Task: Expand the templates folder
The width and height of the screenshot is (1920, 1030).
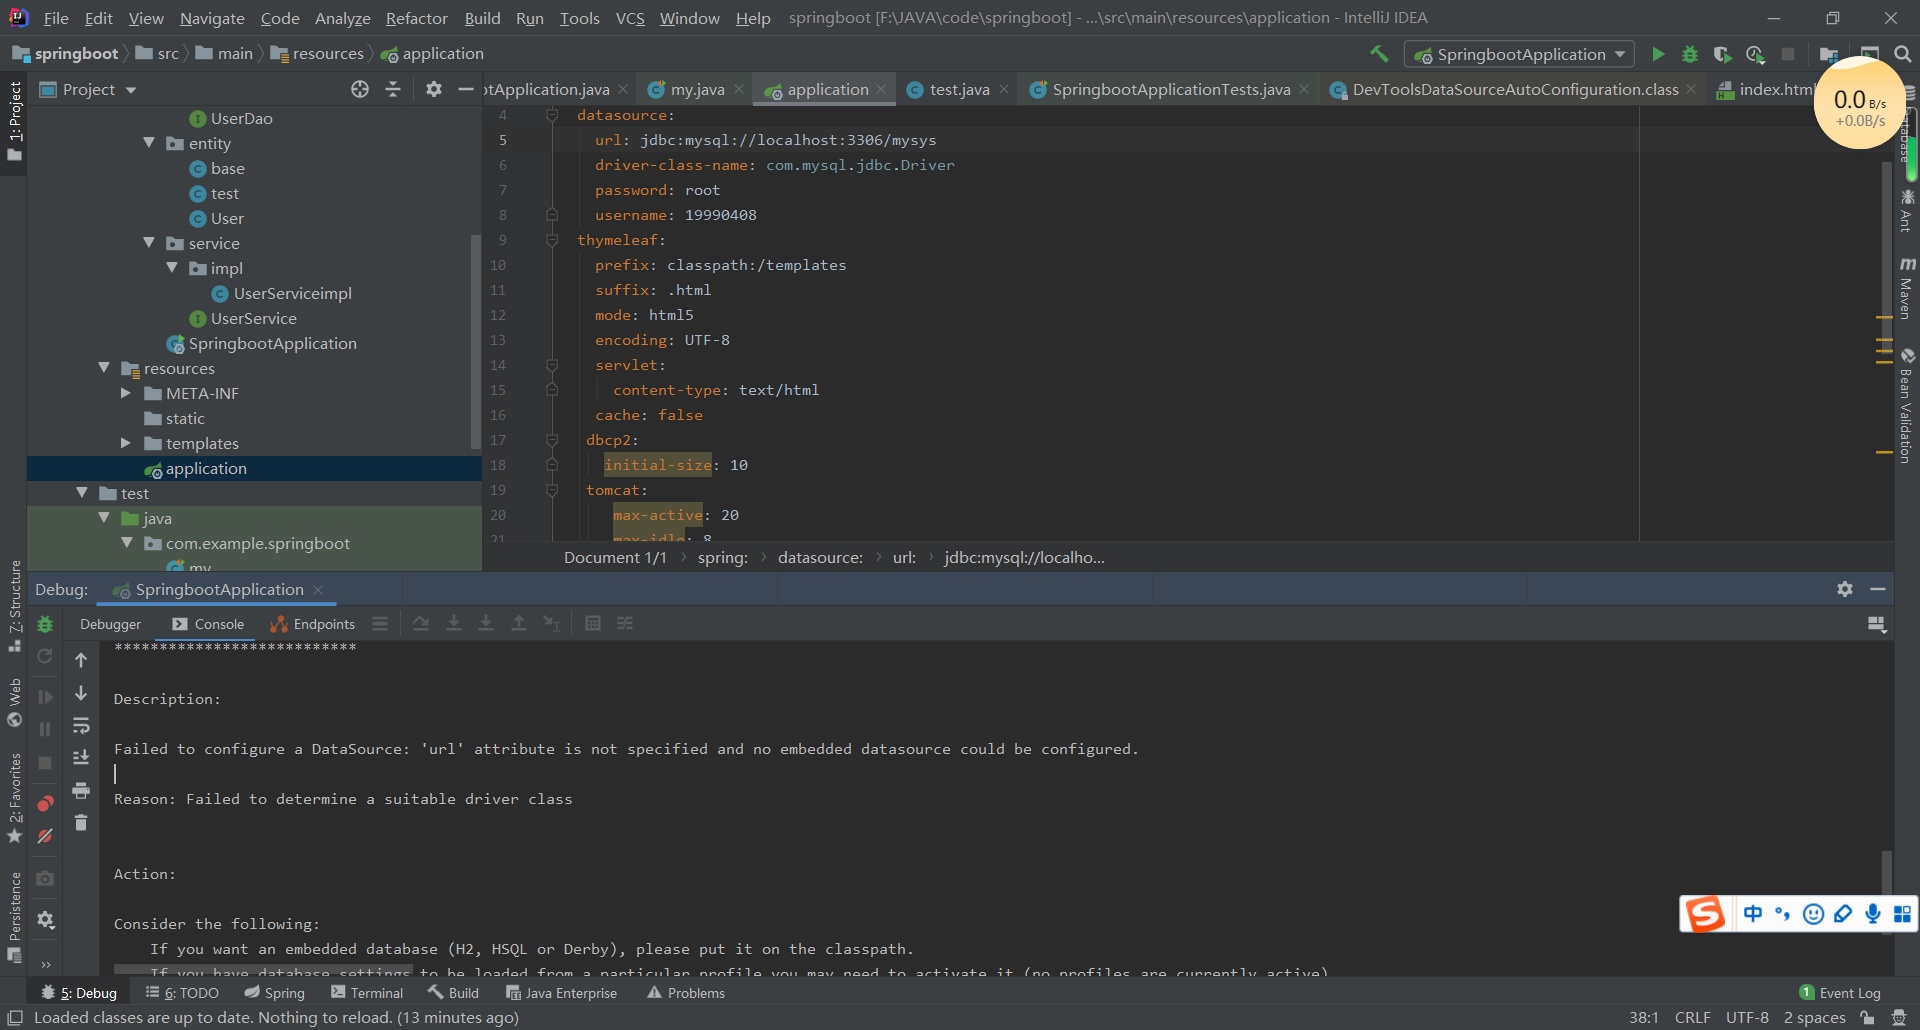Action: (x=126, y=443)
